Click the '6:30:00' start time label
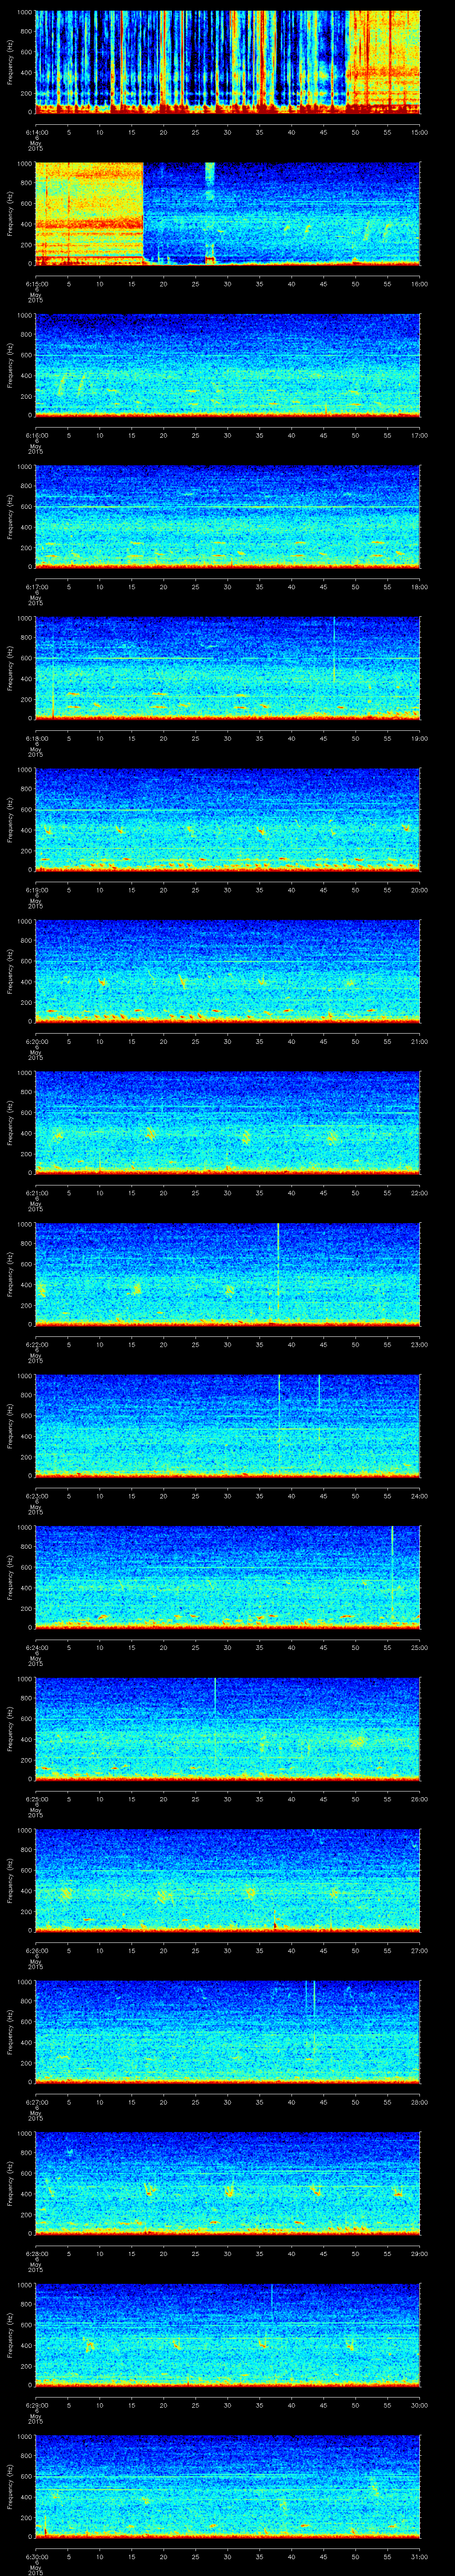The height and width of the screenshot is (2576, 455). coord(36,2556)
